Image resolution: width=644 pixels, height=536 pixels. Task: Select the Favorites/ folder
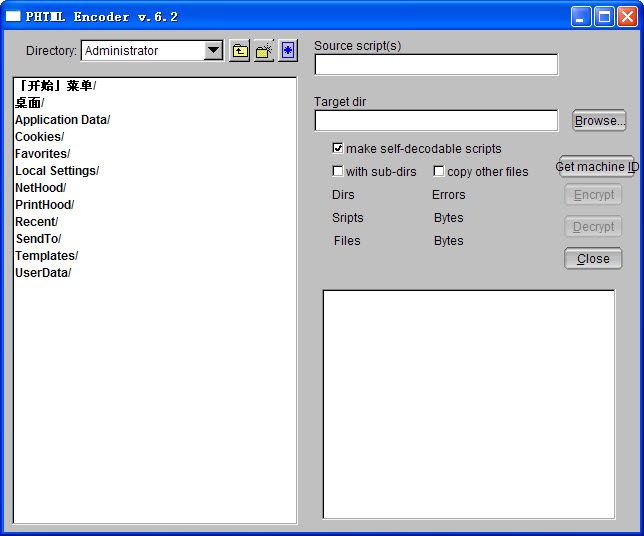pos(43,154)
